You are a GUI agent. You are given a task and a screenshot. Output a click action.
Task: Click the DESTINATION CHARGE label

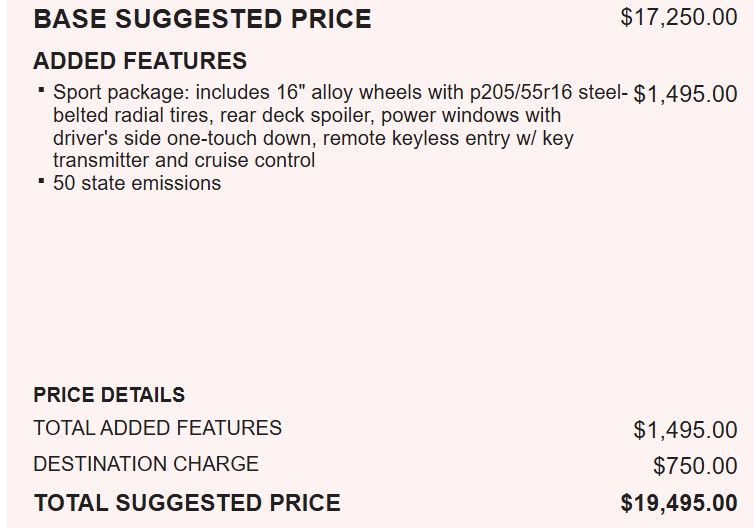(146, 464)
